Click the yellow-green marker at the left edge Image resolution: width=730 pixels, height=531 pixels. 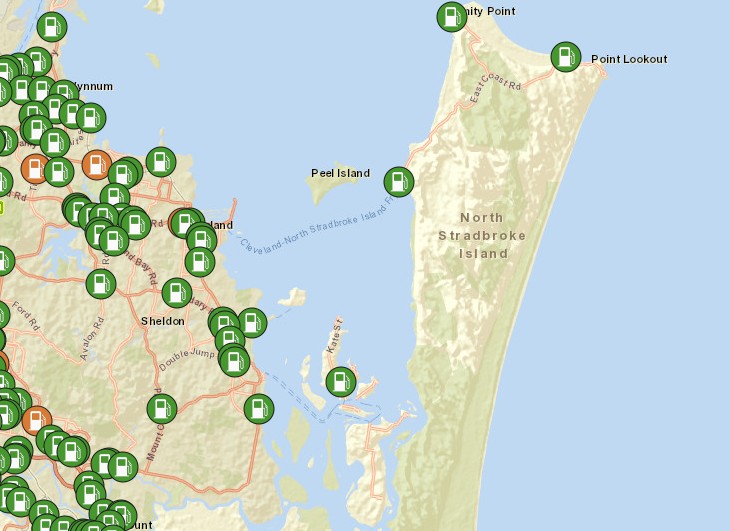pos(1,207)
